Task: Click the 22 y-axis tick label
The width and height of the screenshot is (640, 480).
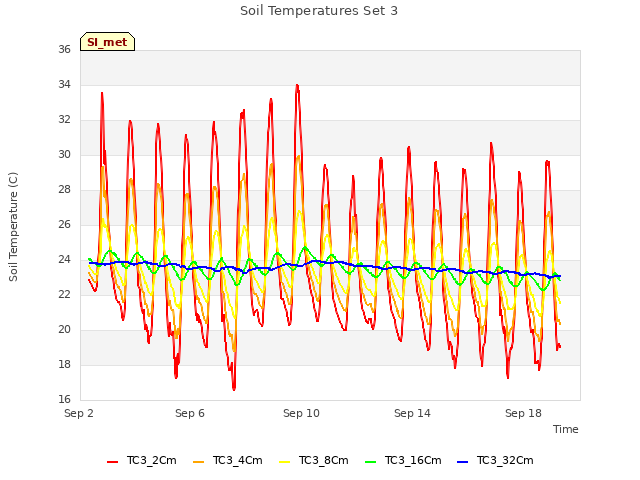Action: click(64, 294)
